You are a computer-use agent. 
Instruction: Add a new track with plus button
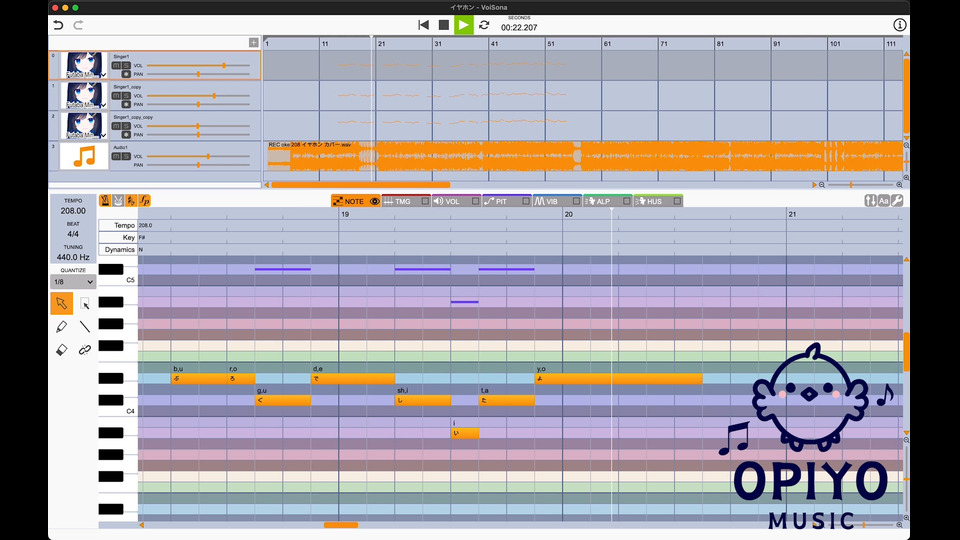[253, 43]
